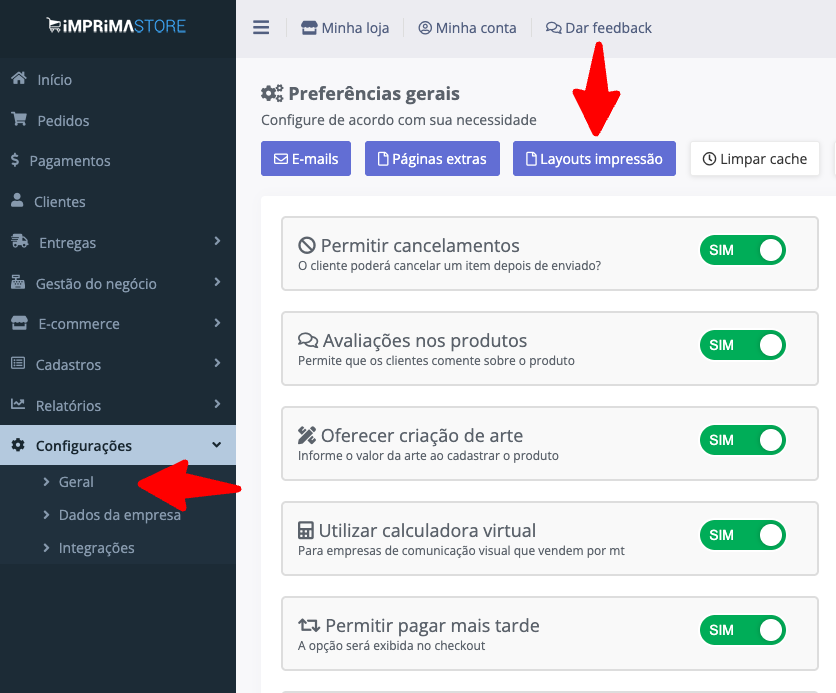
Task: Click the ImprimaStore logo
Action: point(116,26)
